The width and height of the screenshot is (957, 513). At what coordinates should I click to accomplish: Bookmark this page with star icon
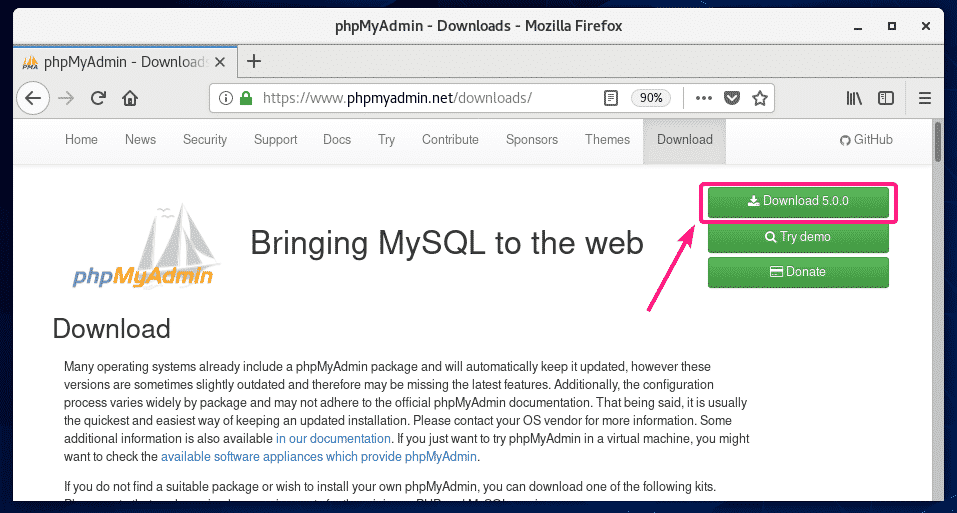pos(760,98)
